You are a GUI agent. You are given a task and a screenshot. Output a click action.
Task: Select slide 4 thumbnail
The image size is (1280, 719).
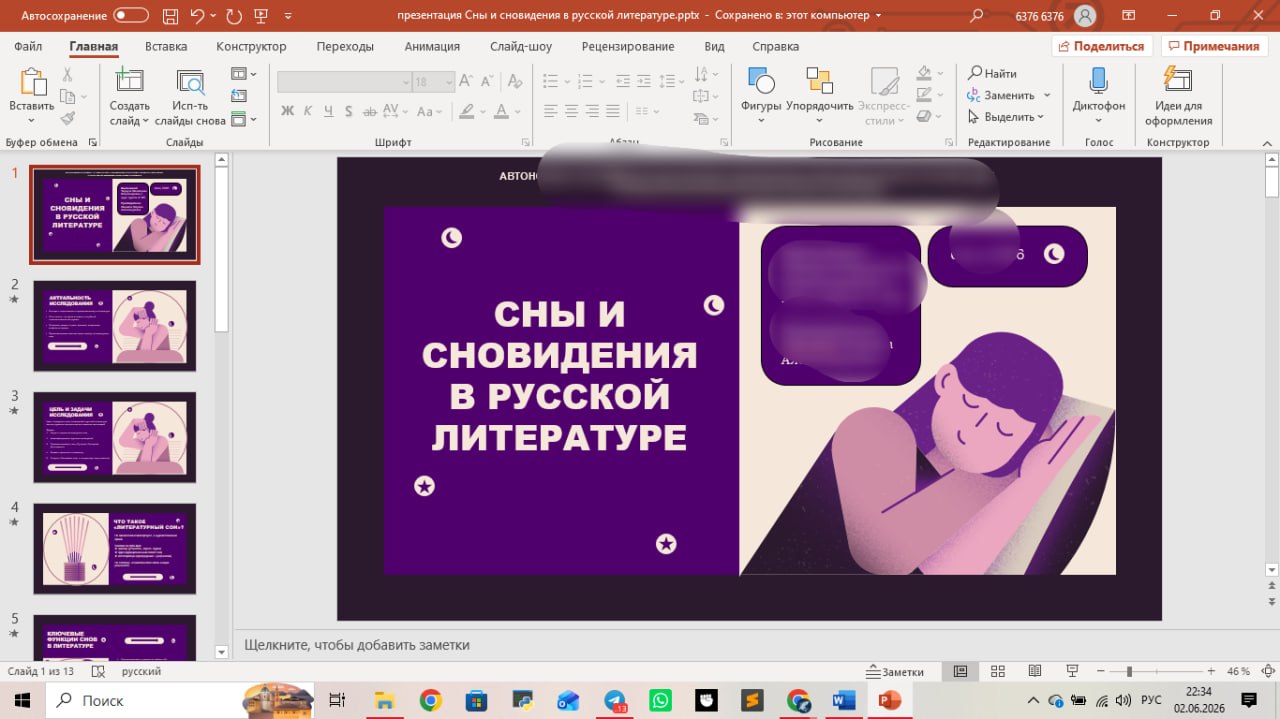click(x=115, y=548)
